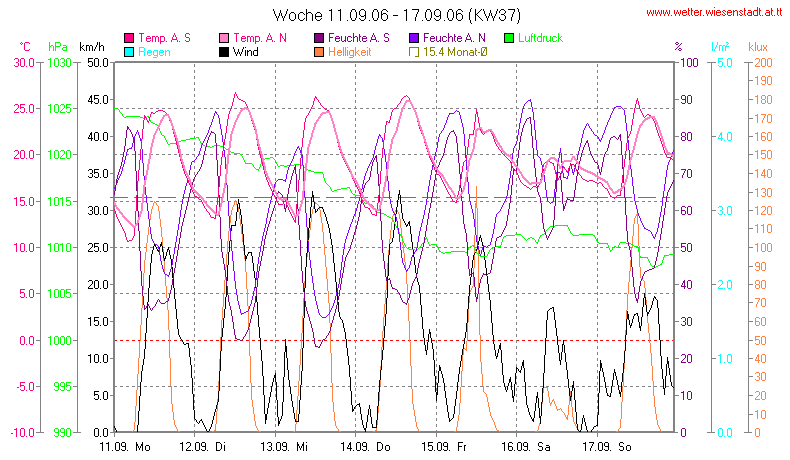Click the 12.09. Di date label
This screenshot has height=460, width=790.
(x=203, y=446)
